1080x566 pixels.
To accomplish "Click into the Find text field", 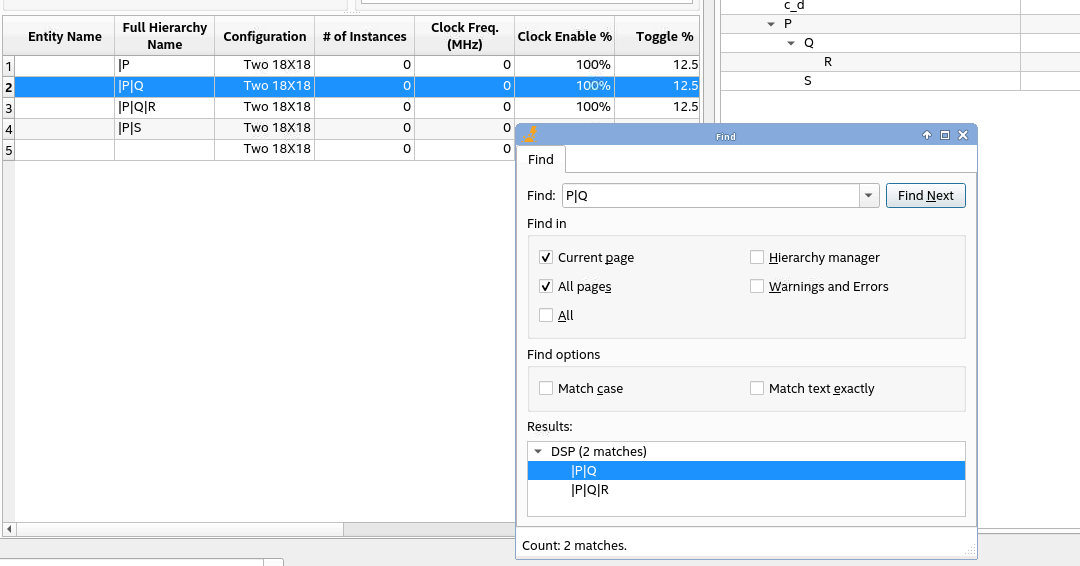I will (x=710, y=196).
